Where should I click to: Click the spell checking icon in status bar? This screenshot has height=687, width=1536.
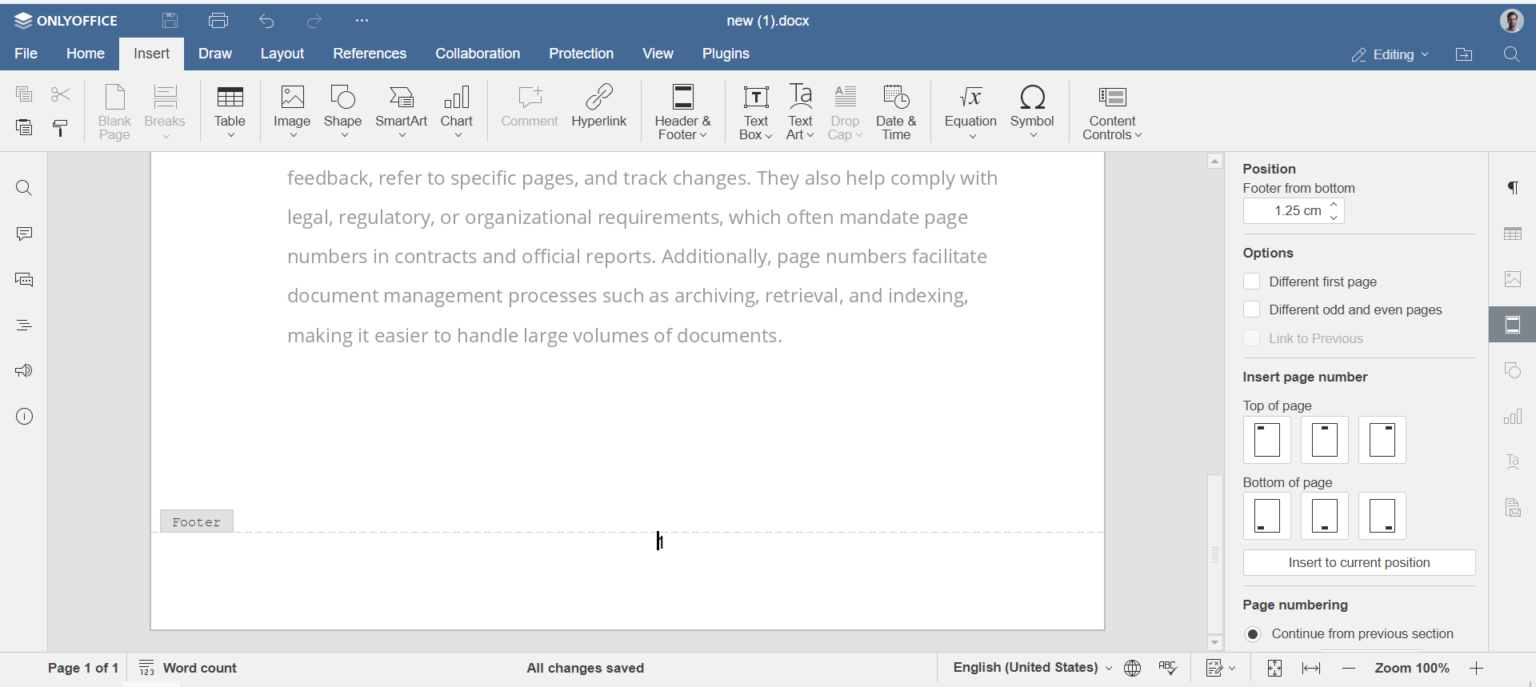pyautogui.click(x=1167, y=667)
